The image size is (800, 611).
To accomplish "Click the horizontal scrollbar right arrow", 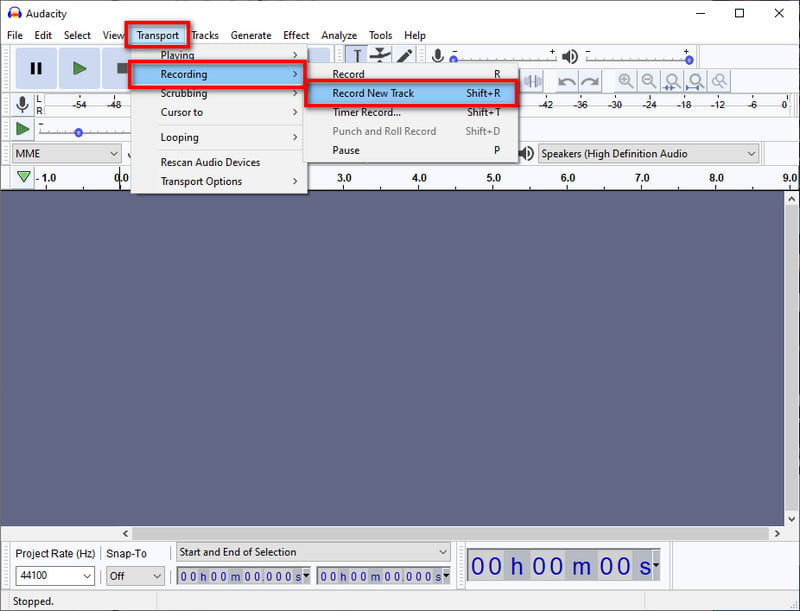I will point(777,533).
